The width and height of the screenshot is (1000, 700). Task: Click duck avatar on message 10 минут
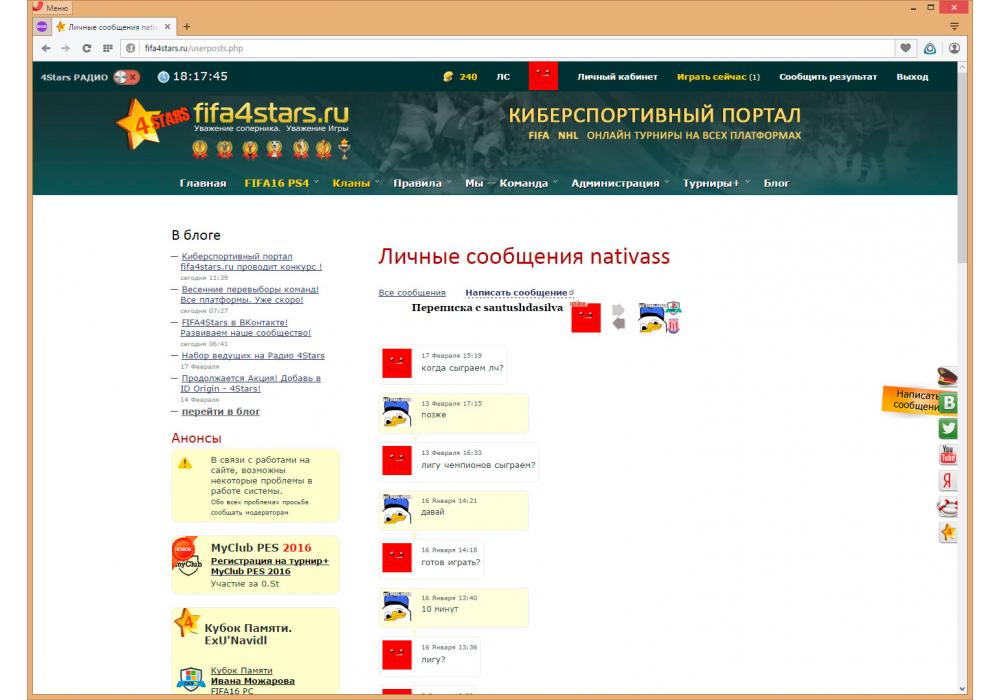point(397,606)
